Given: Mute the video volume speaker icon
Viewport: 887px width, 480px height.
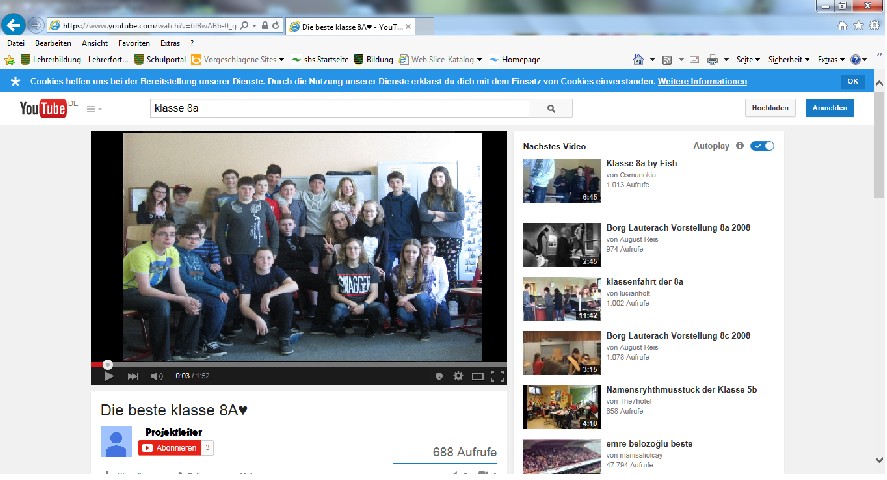Looking at the screenshot, I should (156, 376).
